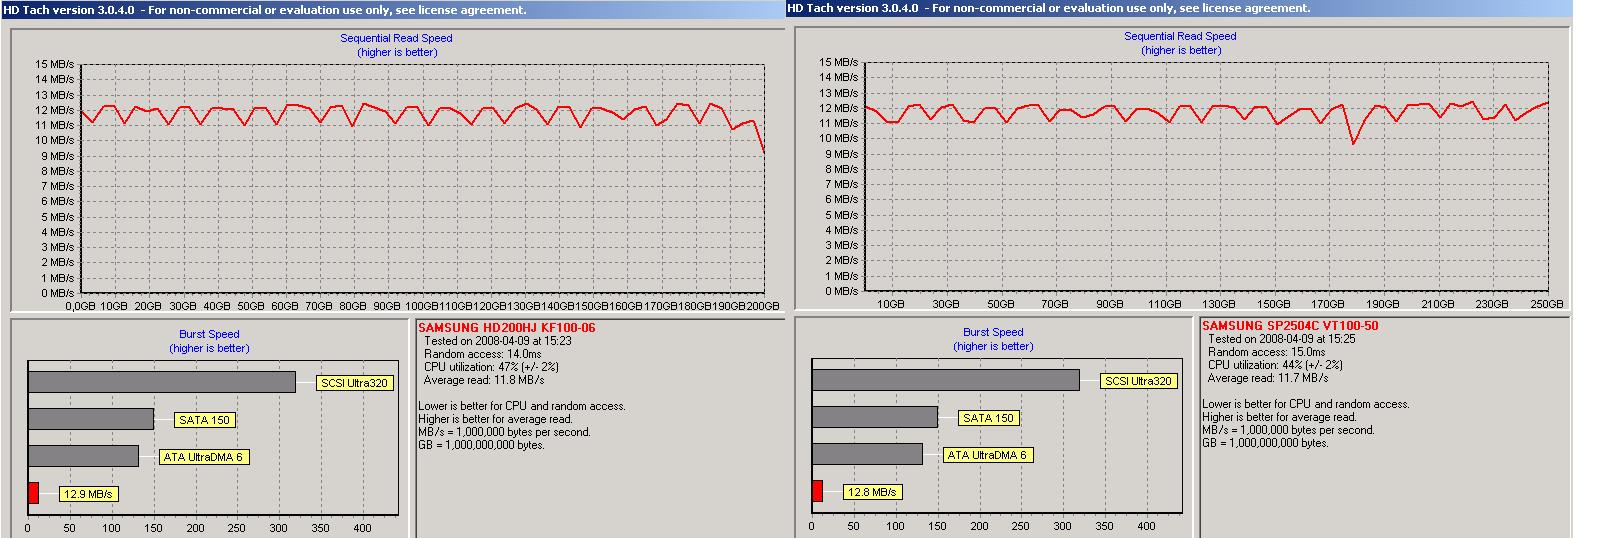The width and height of the screenshot is (1618, 538).
Task: Click the left SATA 150 label
Action: click(204, 420)
